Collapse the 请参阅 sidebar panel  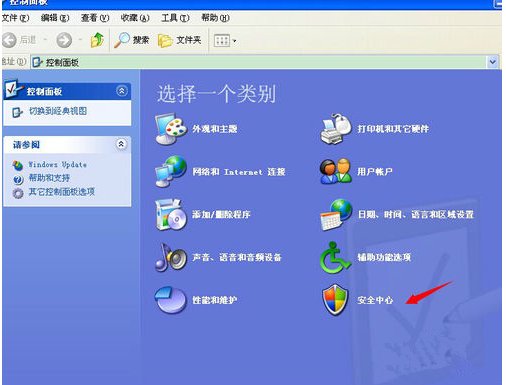point(121,144)
